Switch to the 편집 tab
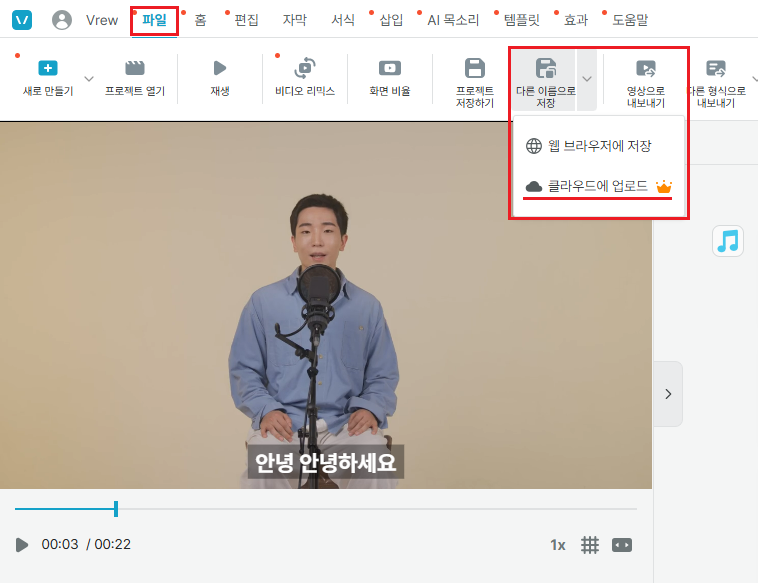 tap(246, 20)
